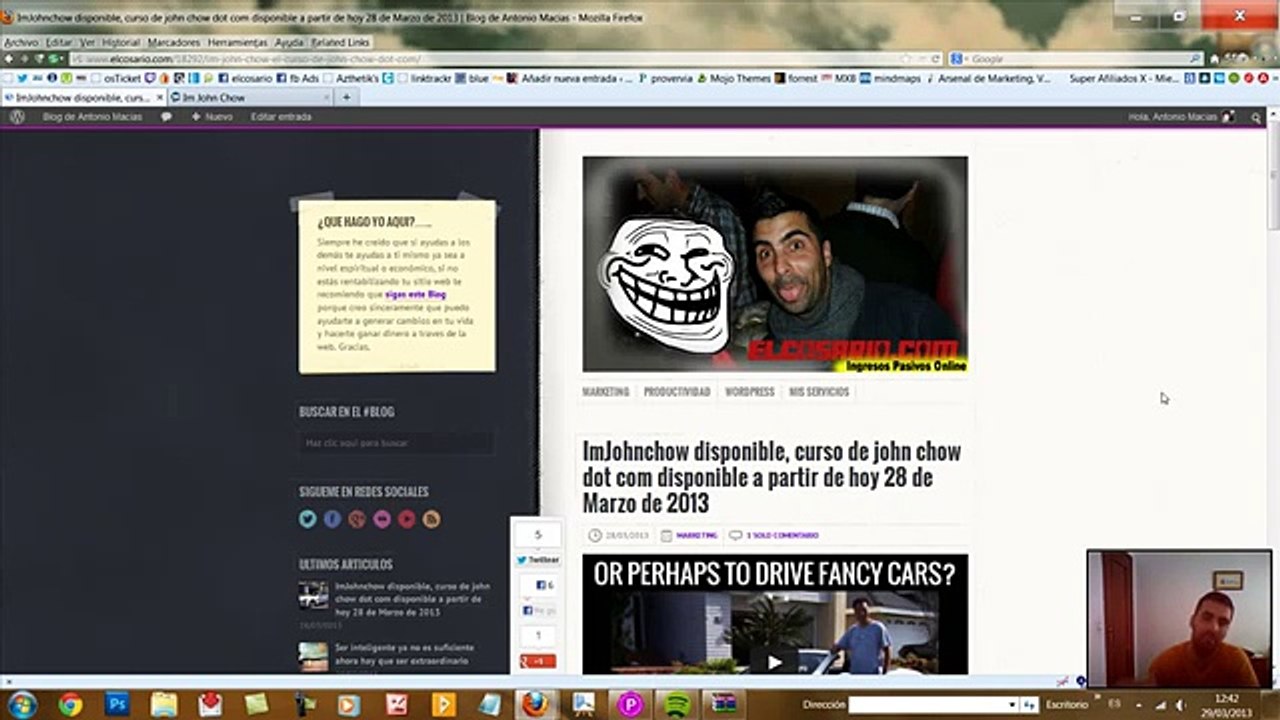Open the mindmaps bookmark
Viewport: 1280px width, 720px height.
(x=889, y=78)
